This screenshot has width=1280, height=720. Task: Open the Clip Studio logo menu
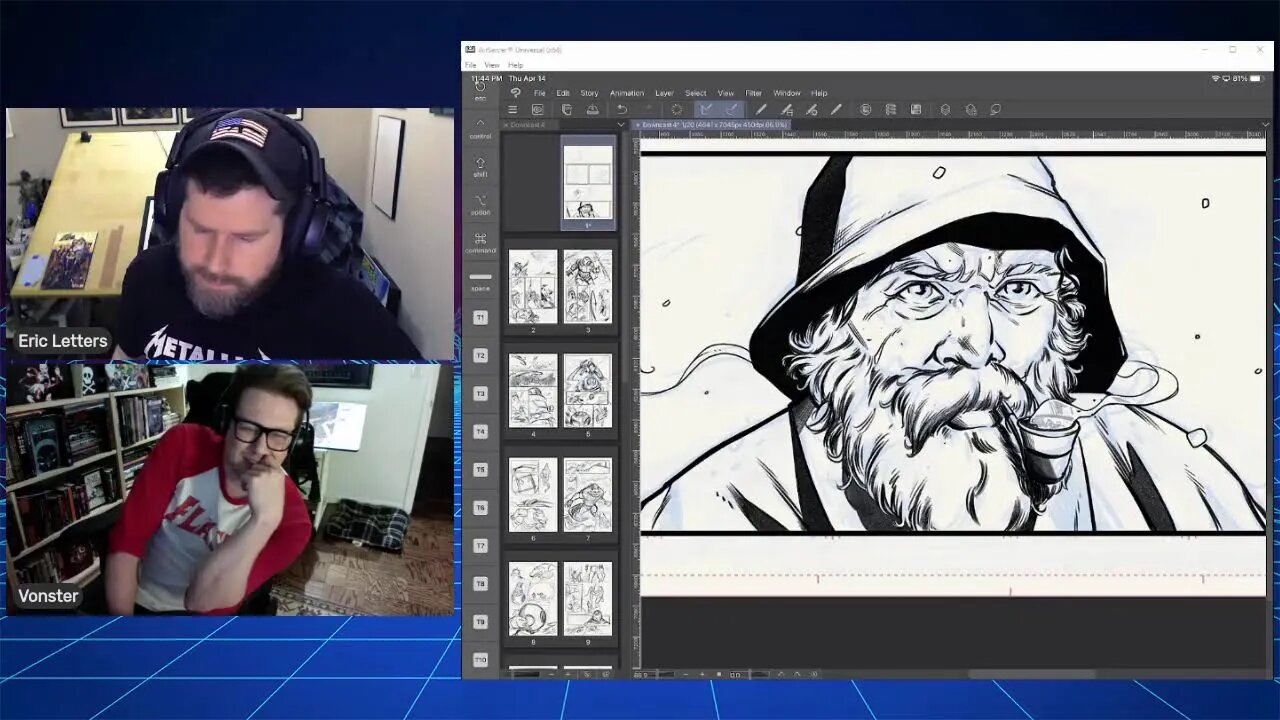[515, 93]
